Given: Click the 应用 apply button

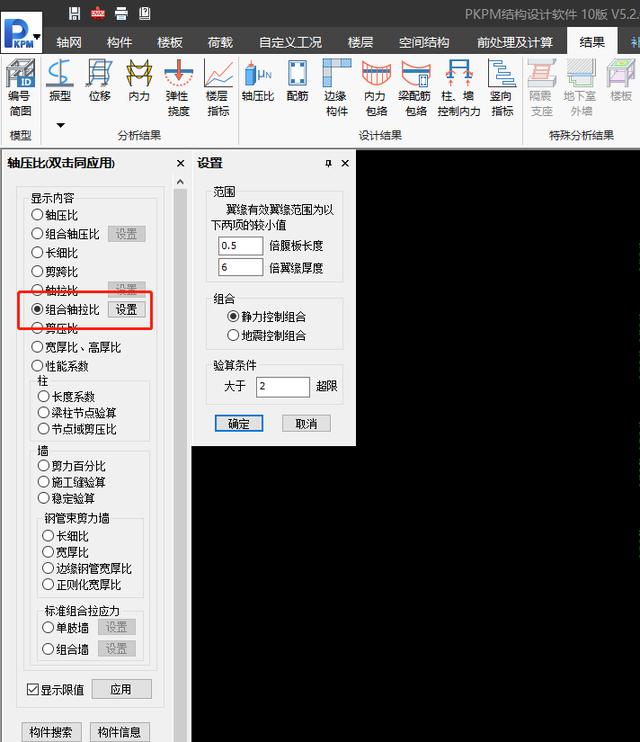Looking at the screenshot, I should (122, 689).
